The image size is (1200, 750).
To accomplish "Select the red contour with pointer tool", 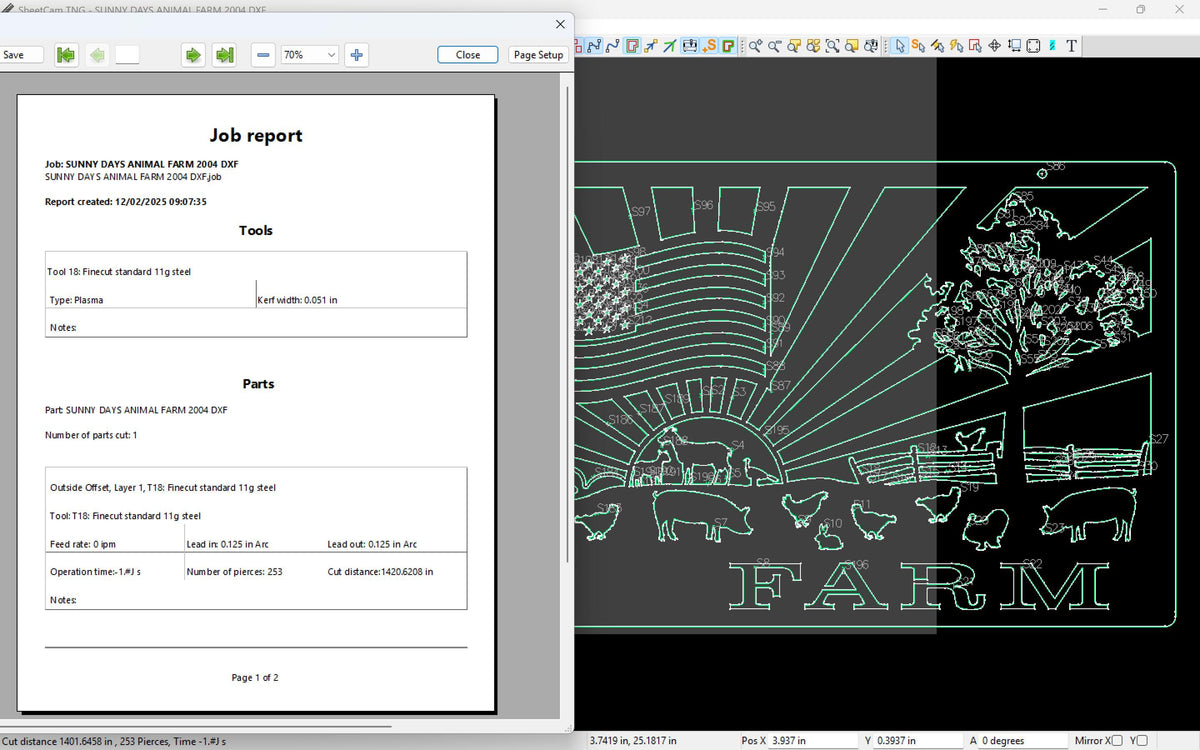I will pos(976,46).
